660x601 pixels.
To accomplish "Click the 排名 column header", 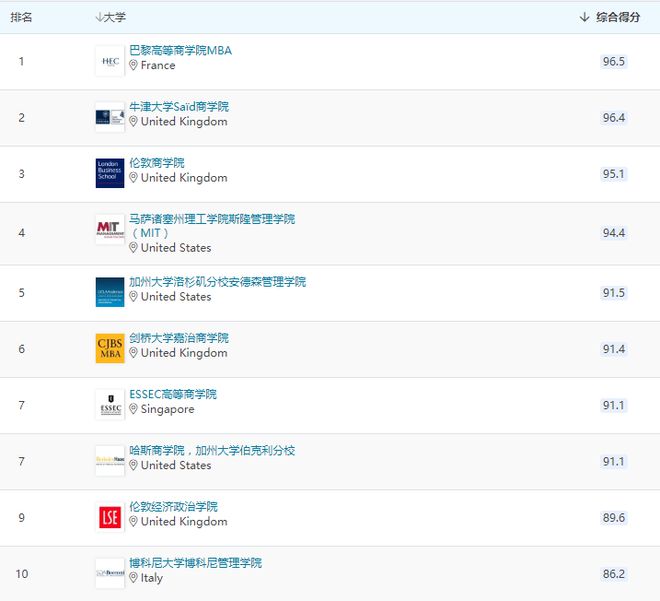I will (21, 17).
